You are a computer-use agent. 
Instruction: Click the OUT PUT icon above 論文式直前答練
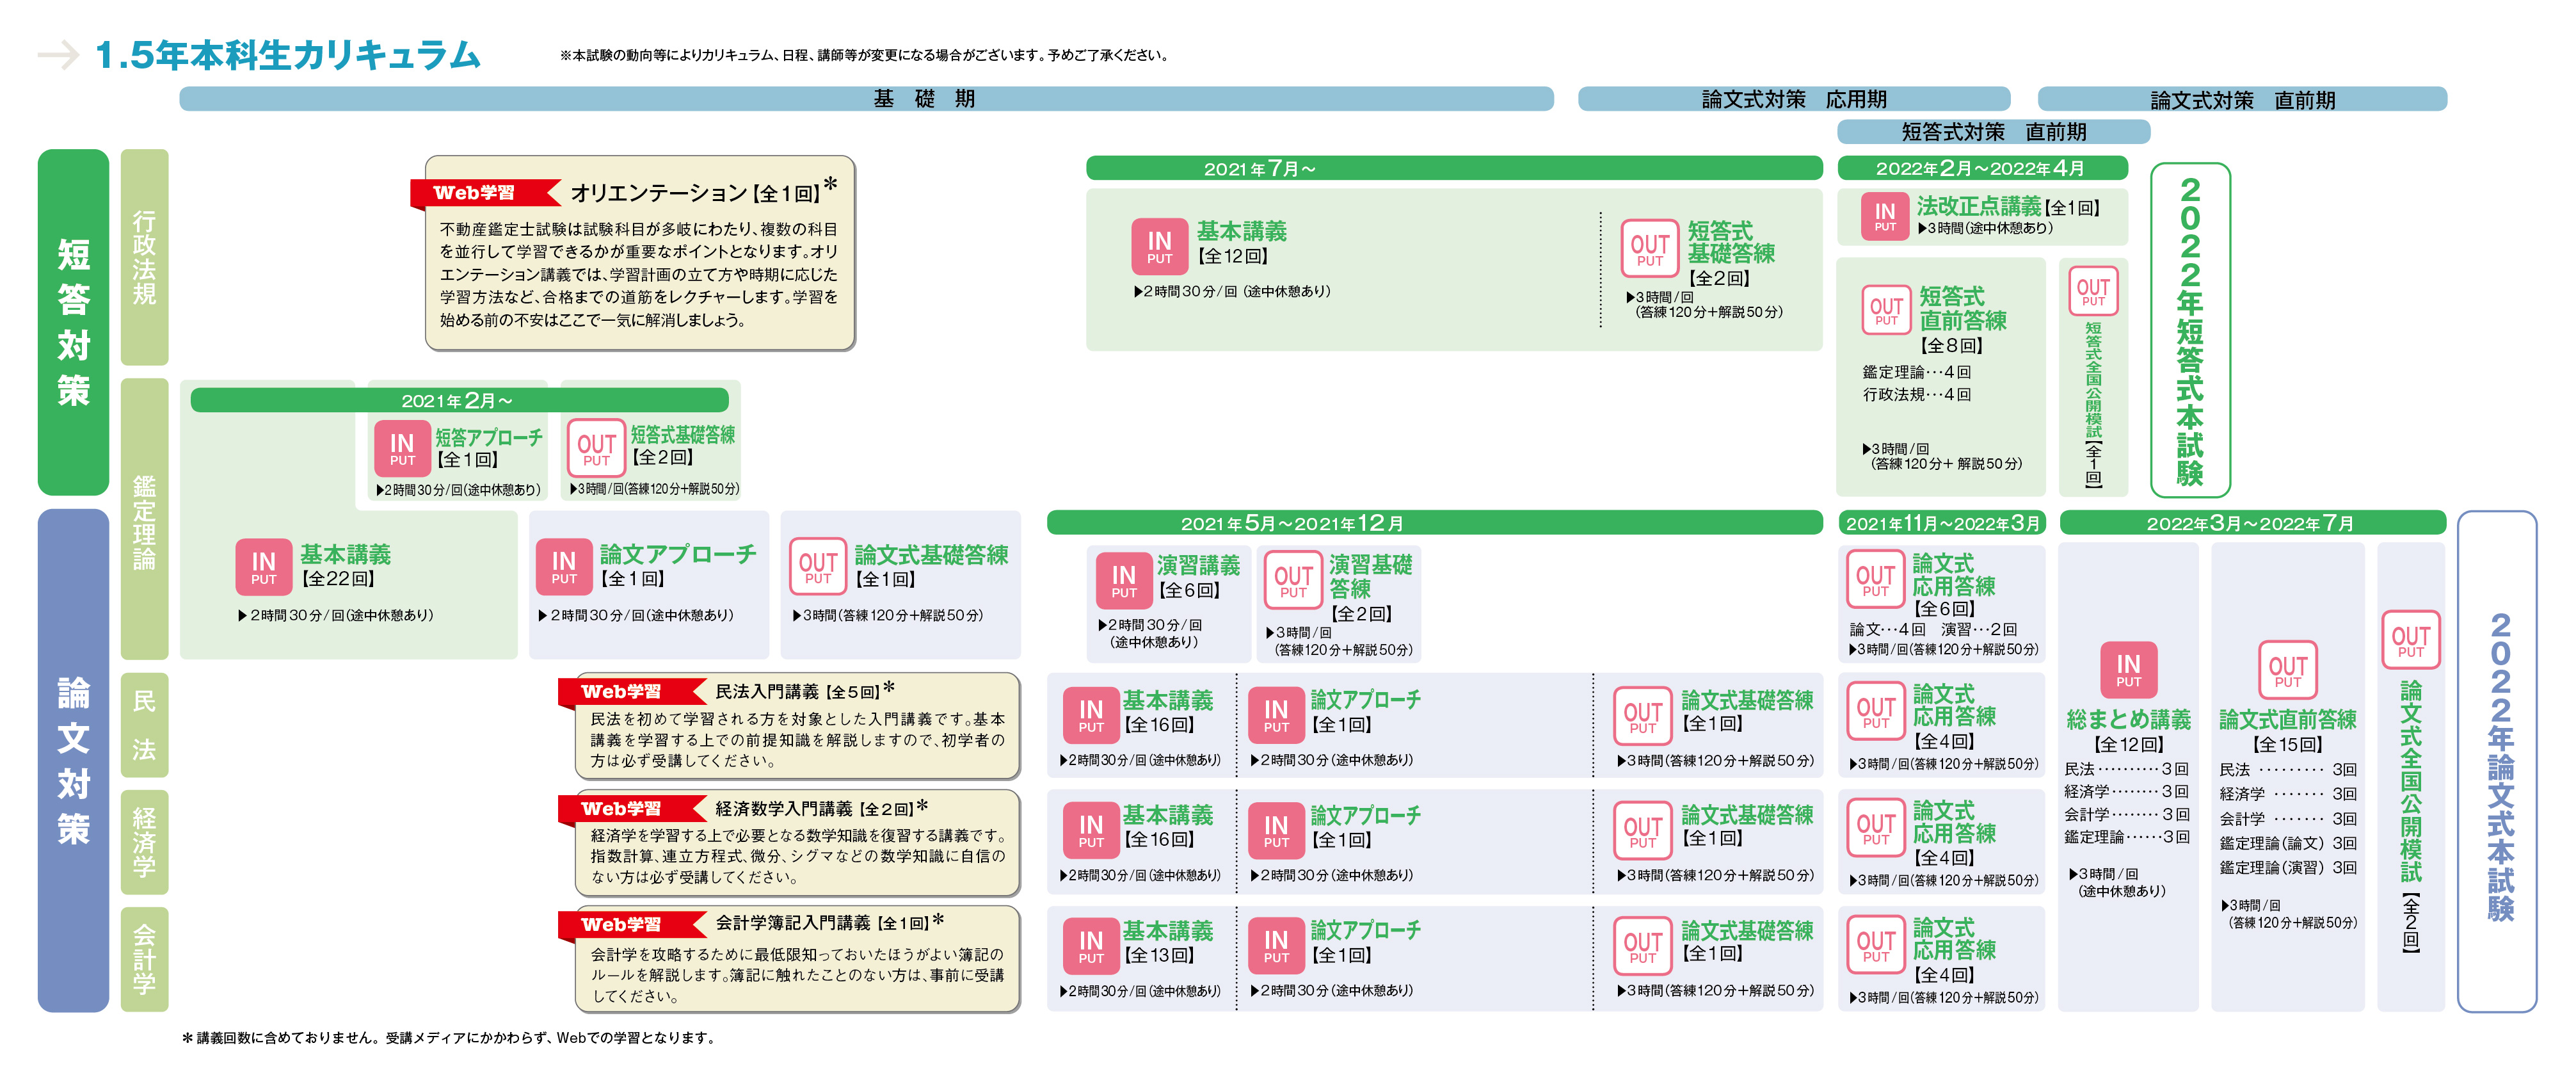[x=2287, y=670]
